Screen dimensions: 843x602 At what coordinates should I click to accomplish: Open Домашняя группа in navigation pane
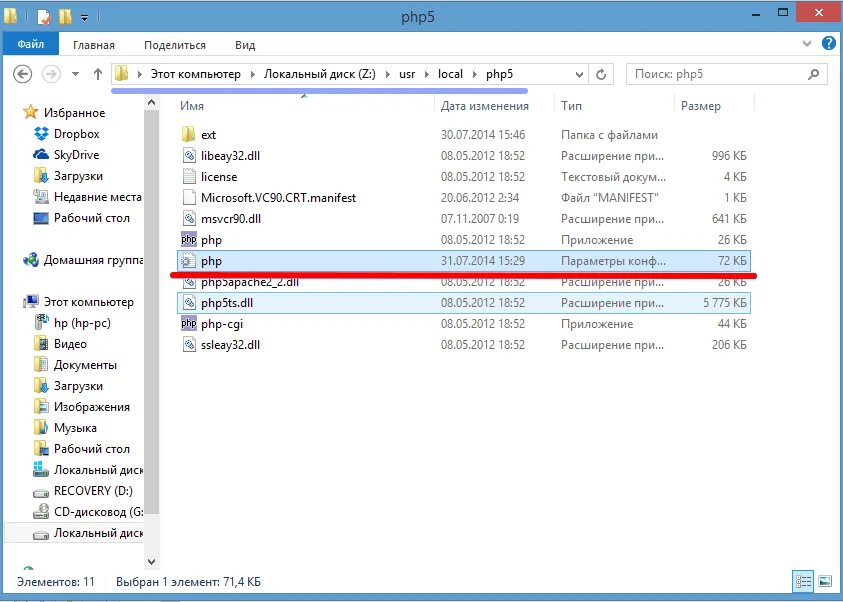(x=93, y=260)
